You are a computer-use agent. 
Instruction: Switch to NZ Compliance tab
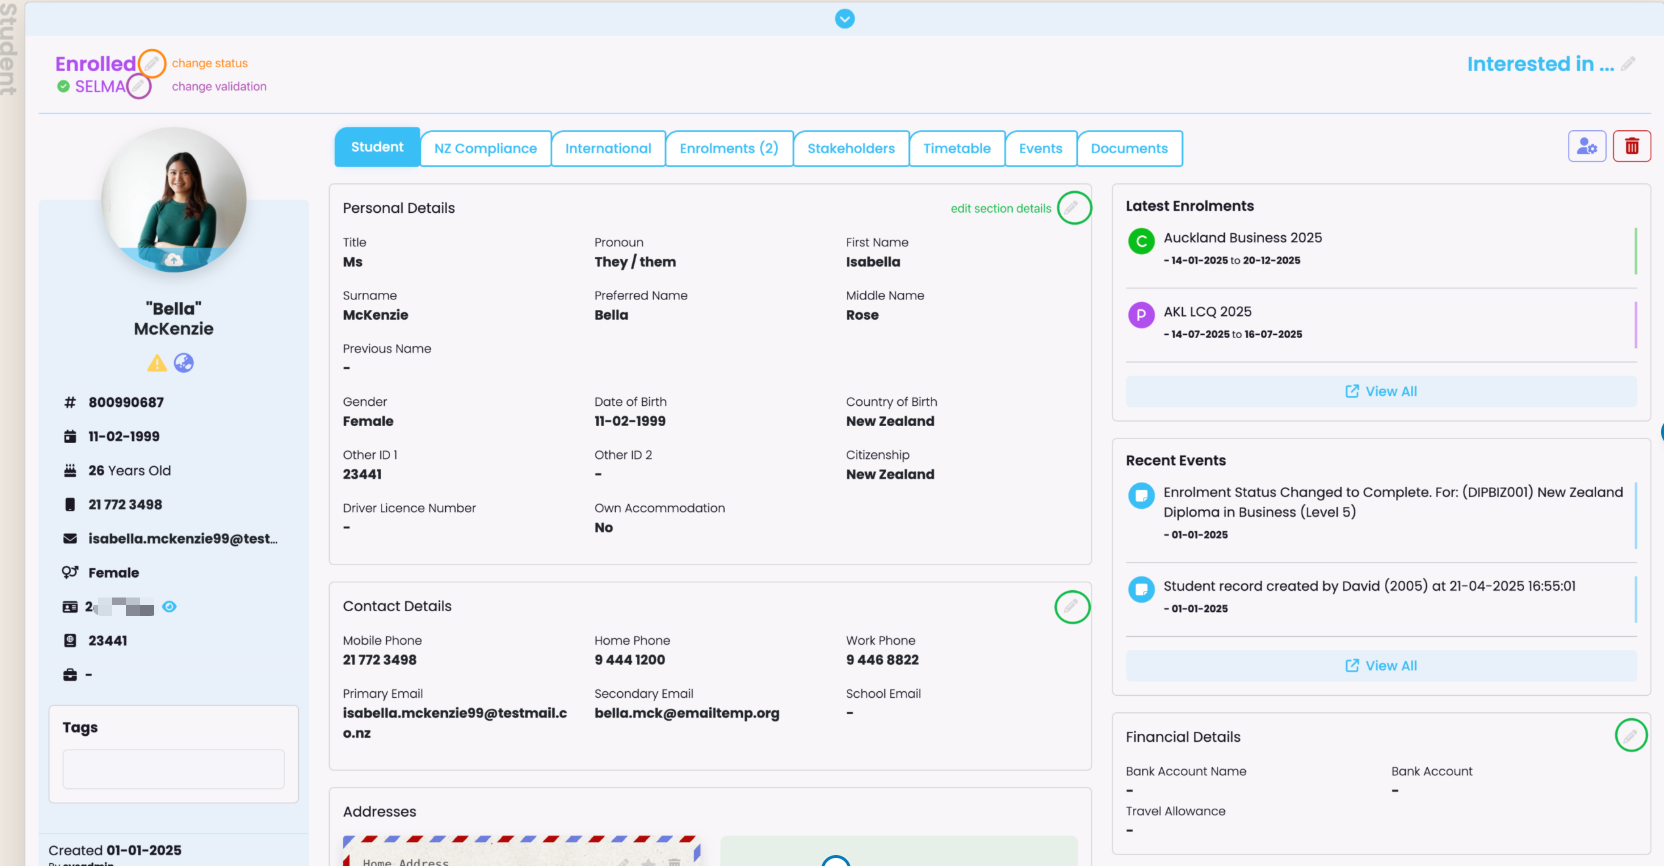click(x=485, y=149)
